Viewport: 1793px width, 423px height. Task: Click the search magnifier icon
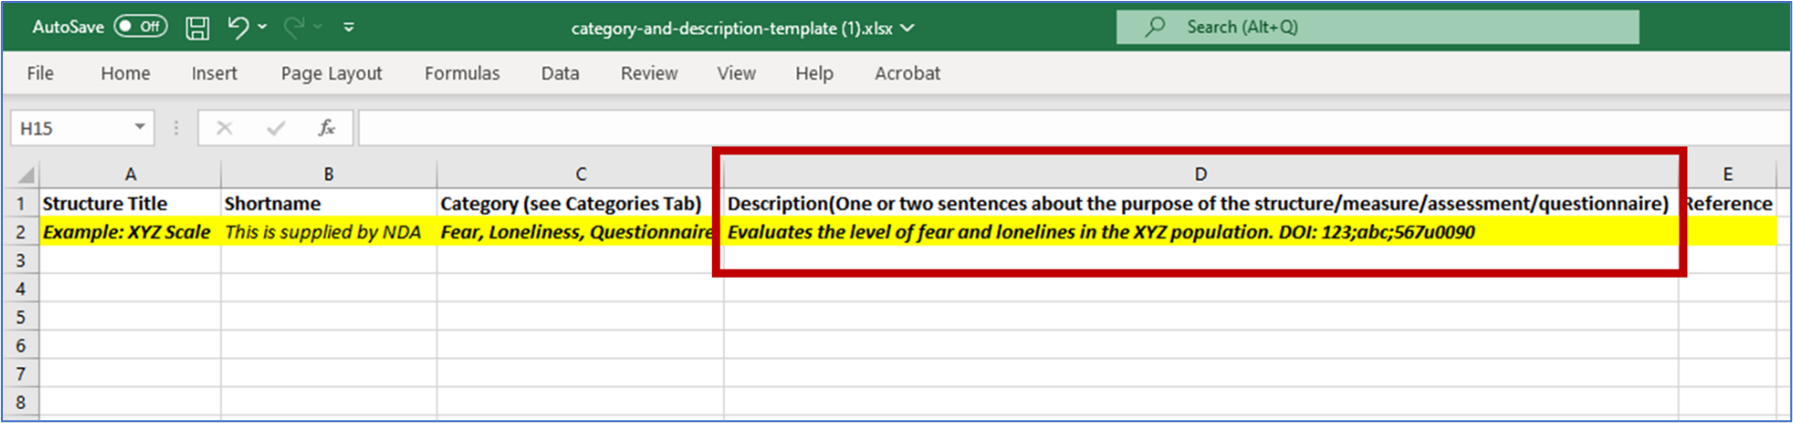tap(1155, 27)
